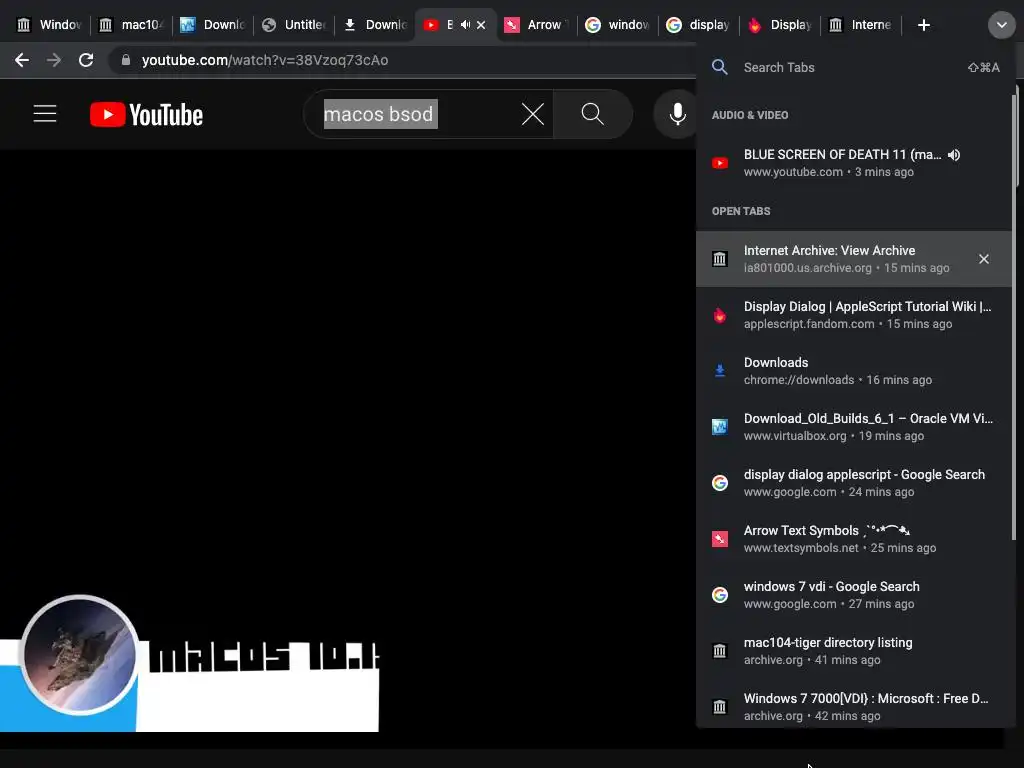Click fandom flame icon beside Display Dialog entry
The width and height of the screenshot is (1024, 768).
click(x=720, y=315)
